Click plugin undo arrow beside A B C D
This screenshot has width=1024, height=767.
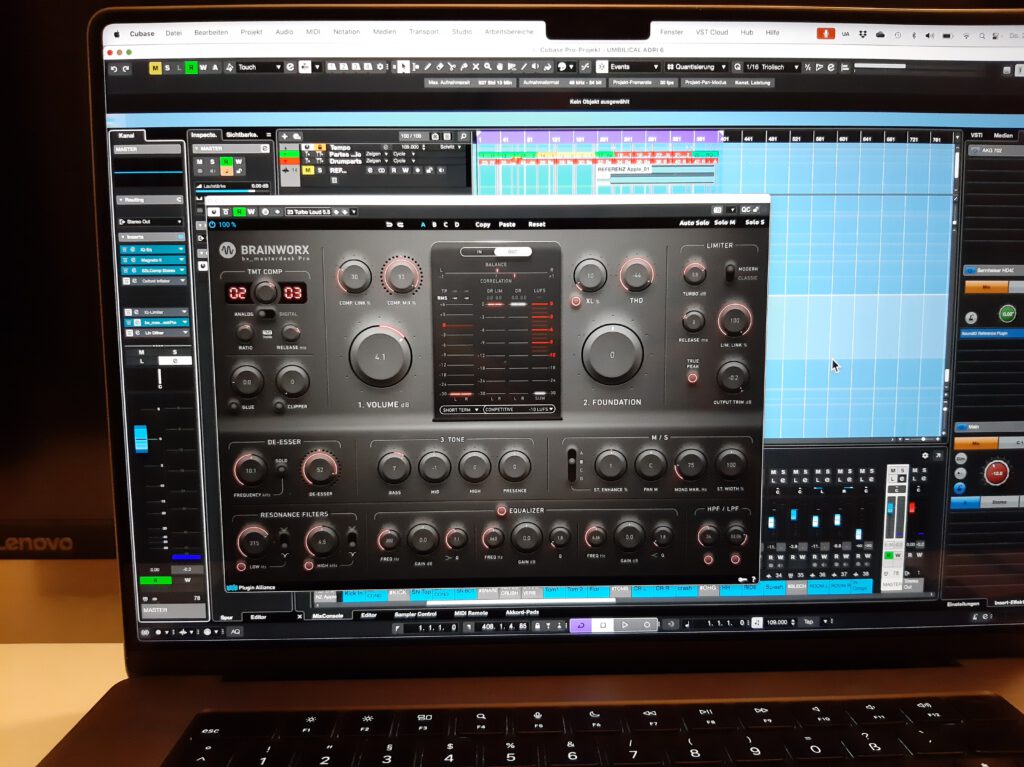pyautogui.click(x=389, y=224)
